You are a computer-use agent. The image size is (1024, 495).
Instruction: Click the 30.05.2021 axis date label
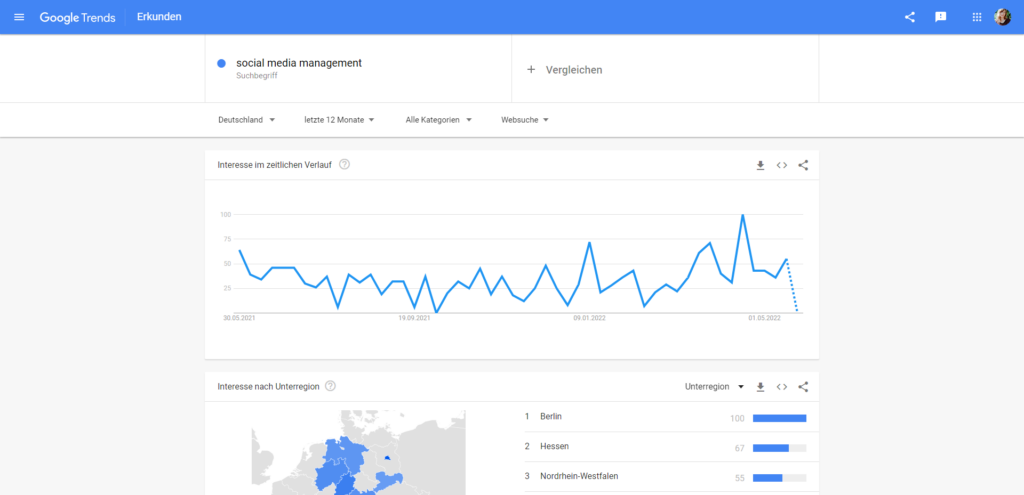pyautogui.click(x=238, y=318)
